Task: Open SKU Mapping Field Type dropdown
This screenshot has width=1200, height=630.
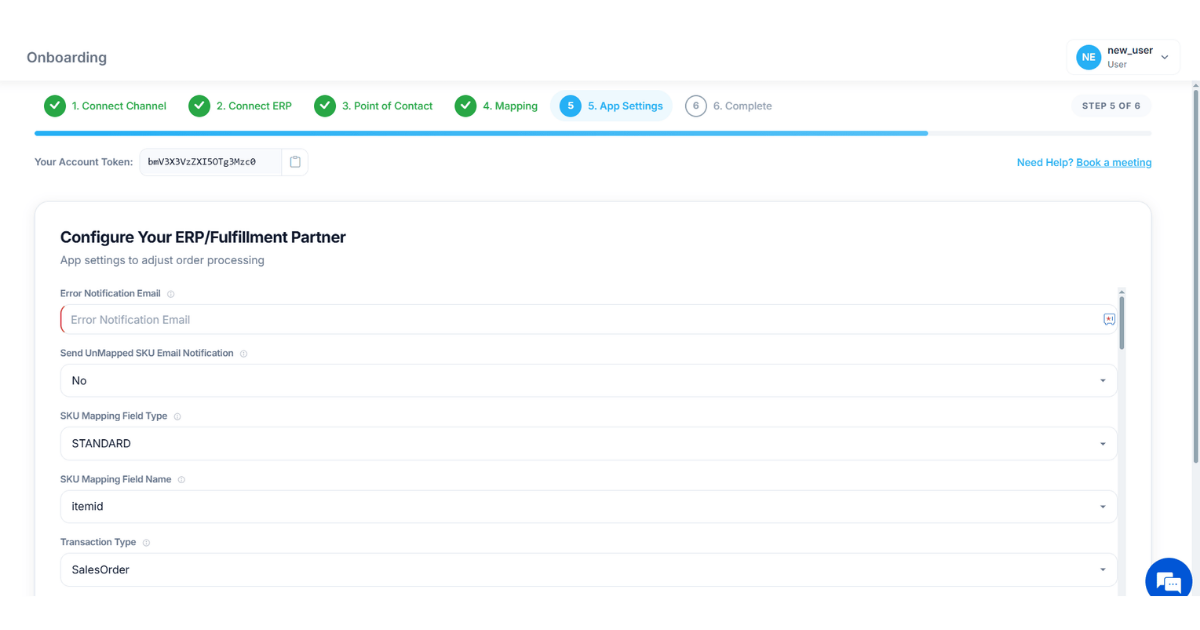Action: (589, 444)
